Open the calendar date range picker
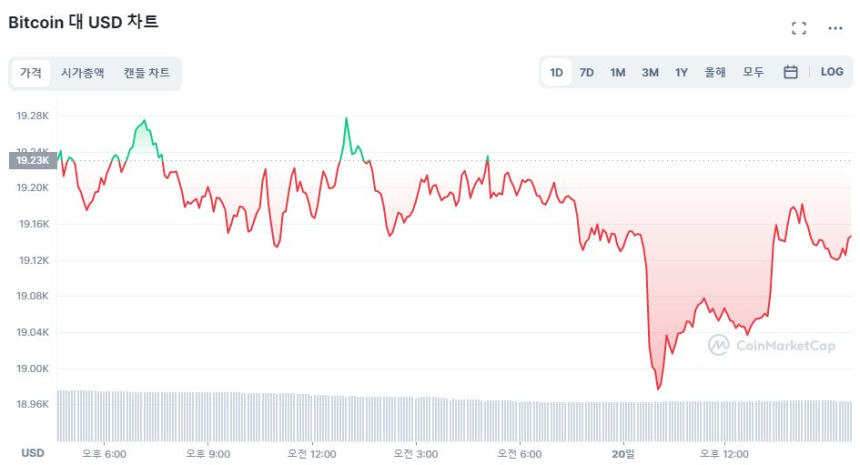Viewport: 860px width, 465px height. [x=790, y=72]
